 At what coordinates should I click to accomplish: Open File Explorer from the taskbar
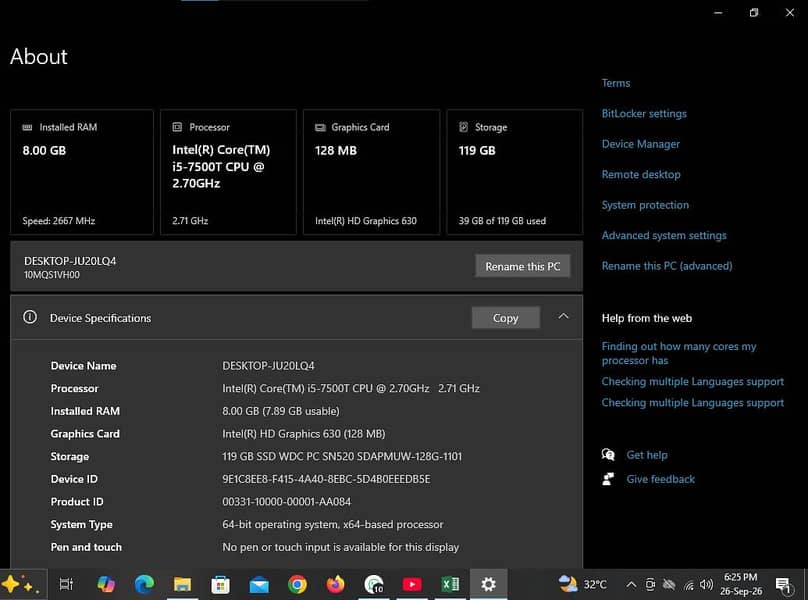click(182, 584)
